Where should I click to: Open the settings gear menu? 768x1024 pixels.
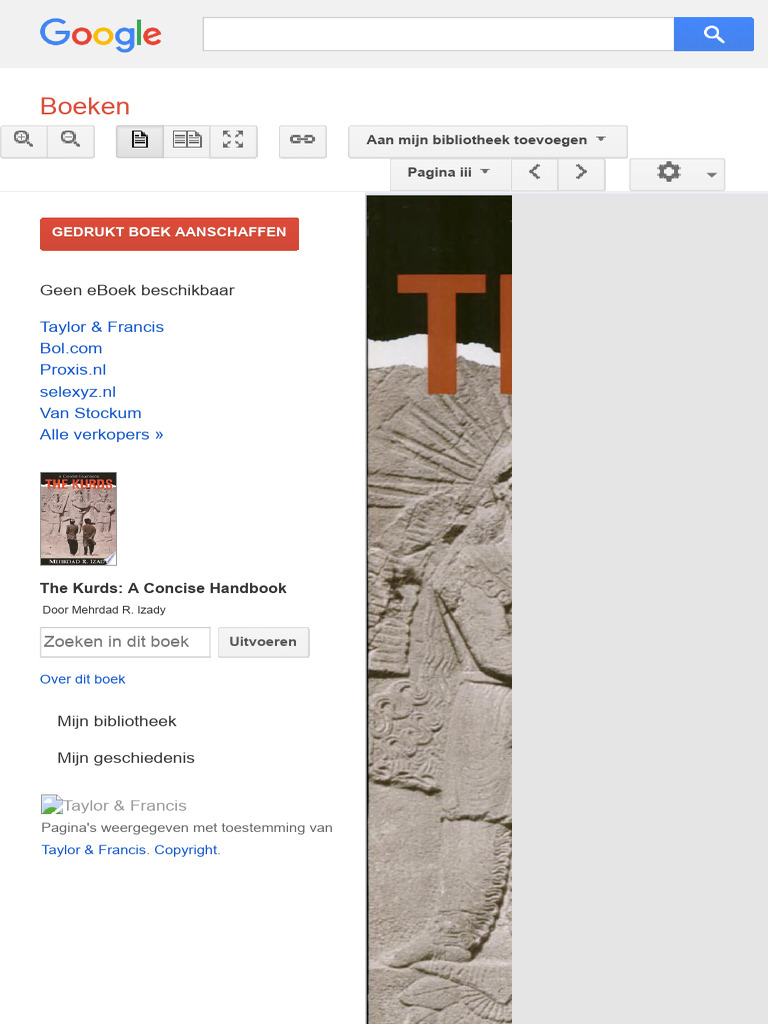tap(677, 174)
